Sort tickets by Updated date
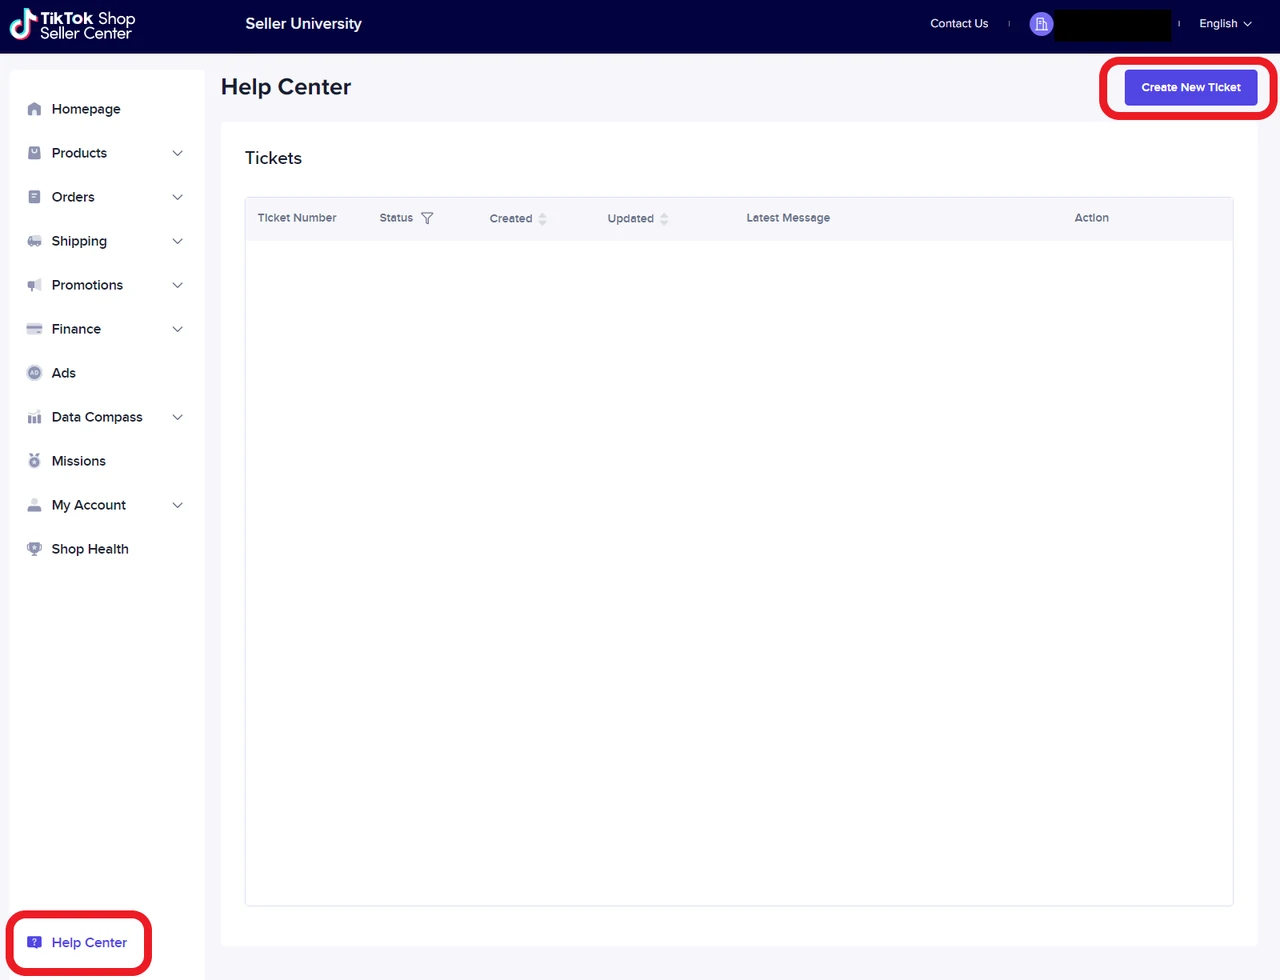The width and height of the screenshot is (1280, 980). click(664, 219)
